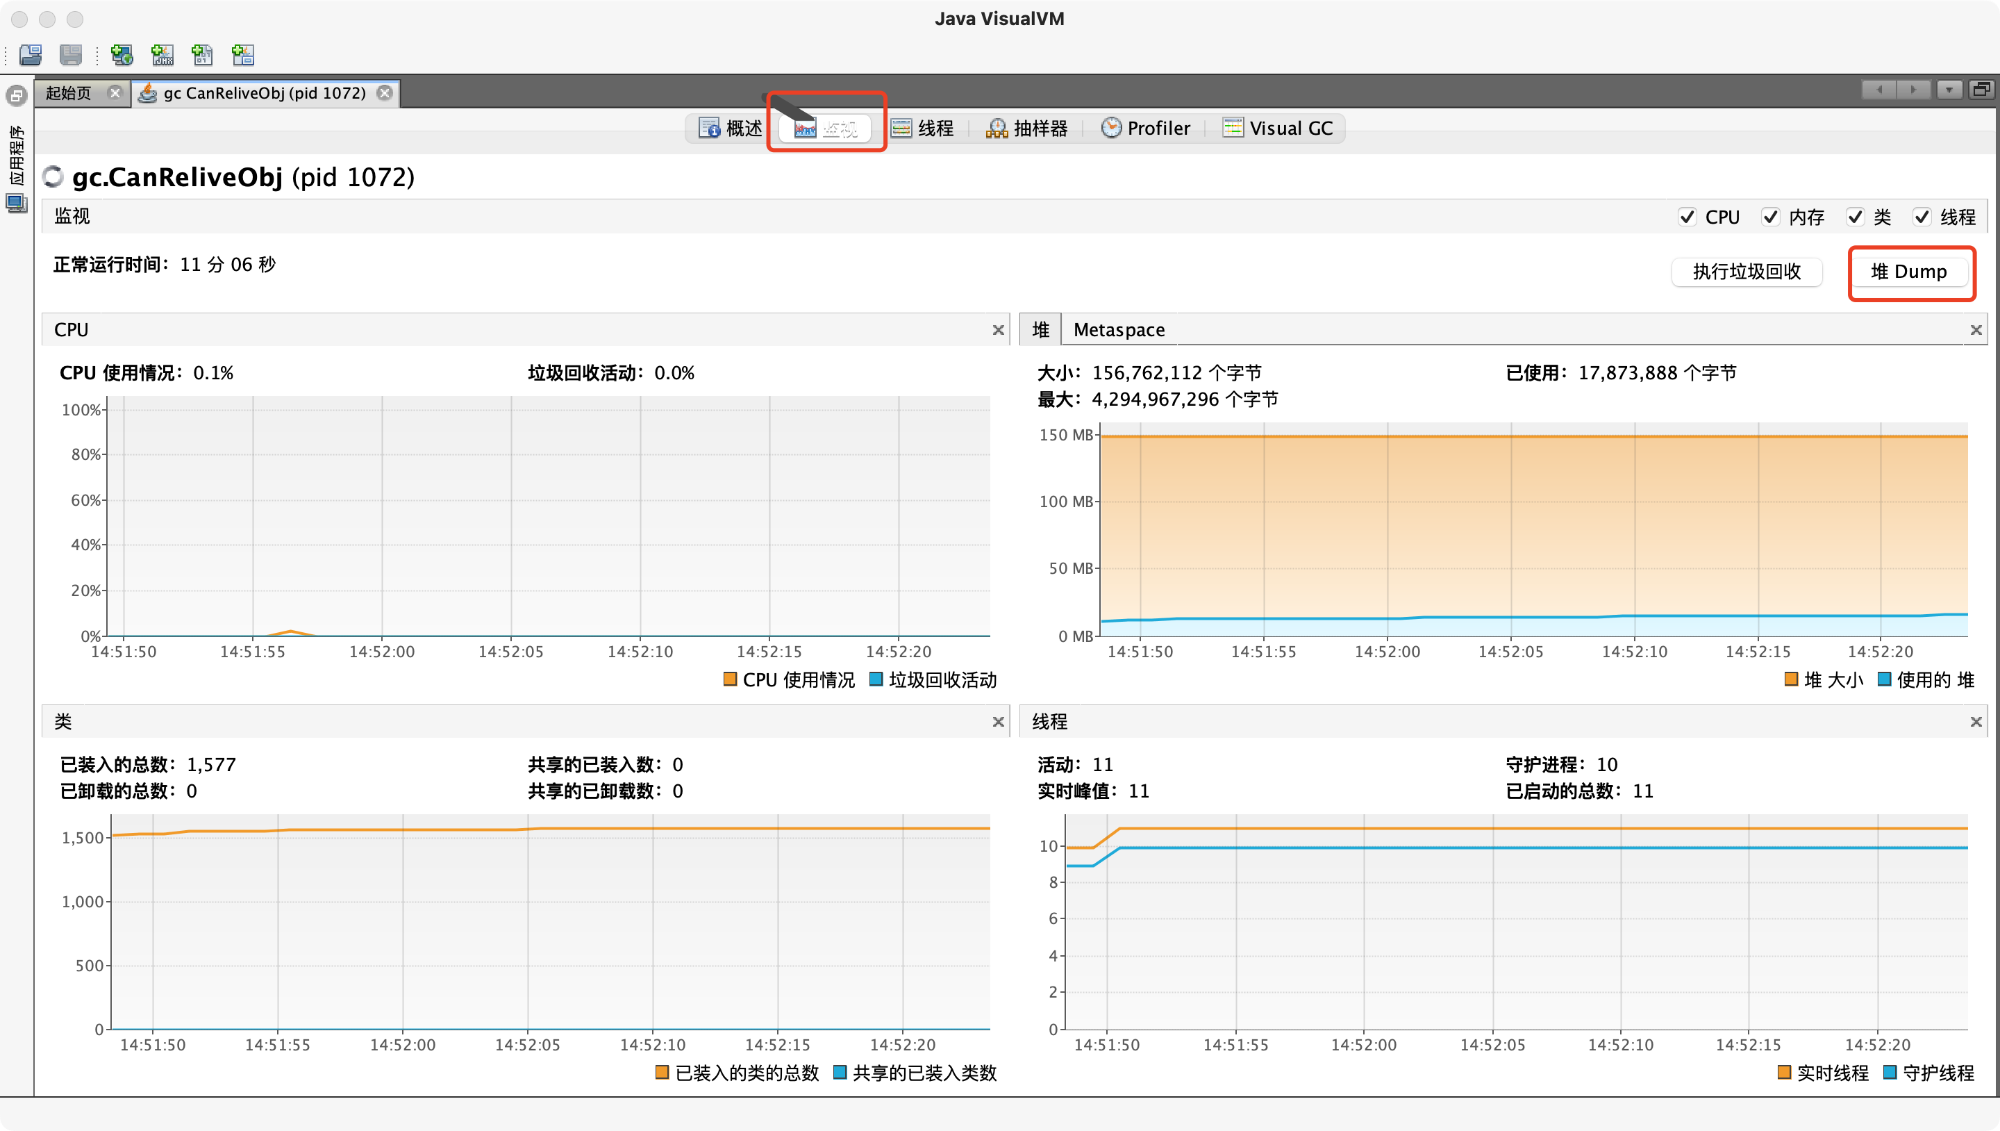Click the greyed Save toolbar icon
This screenshot has height=1131, width=2000.
coord(71,55)
